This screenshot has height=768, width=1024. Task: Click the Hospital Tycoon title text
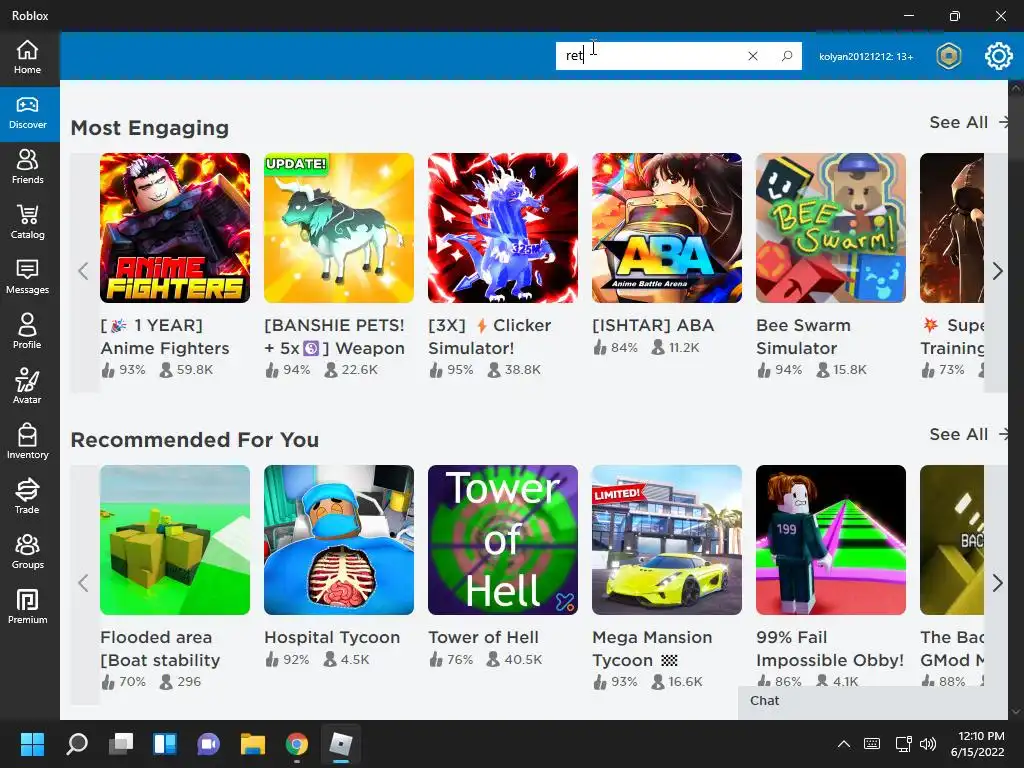332,637
